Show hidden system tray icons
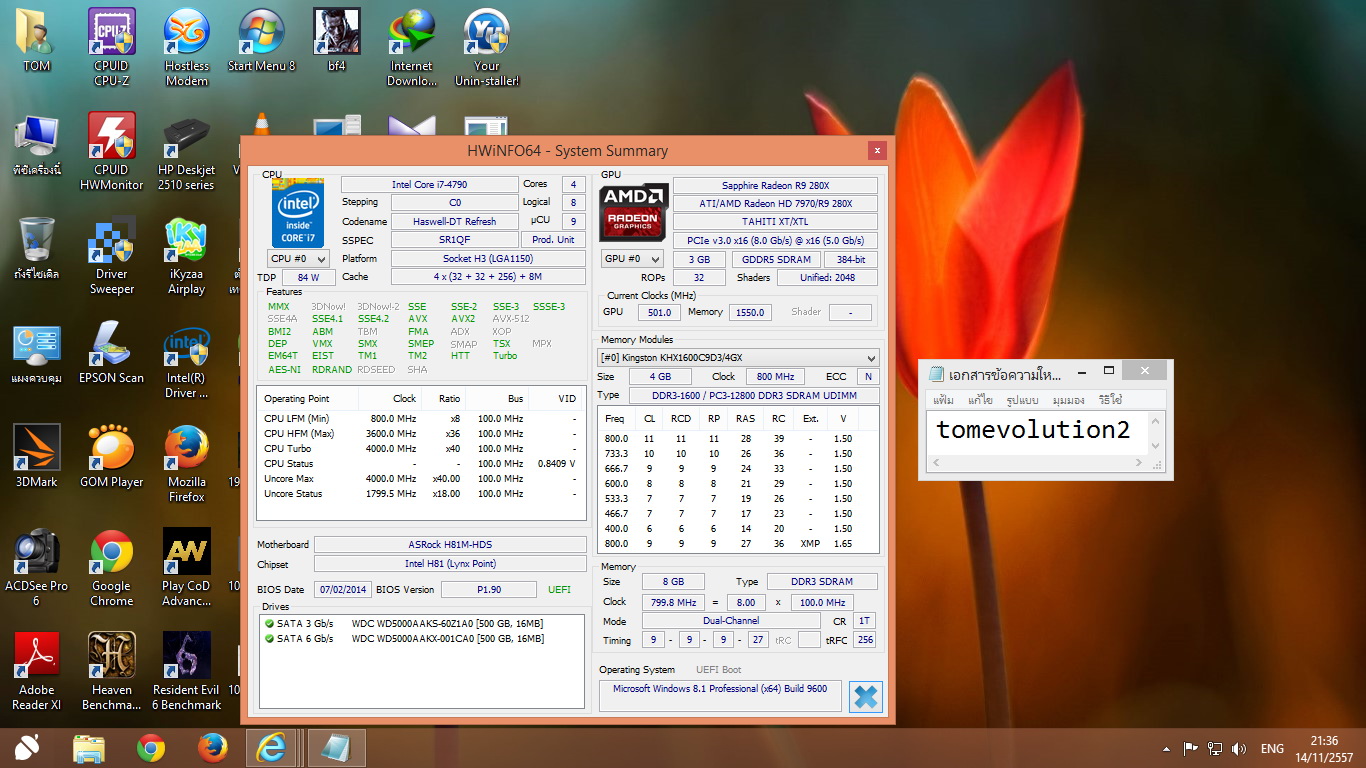This screenshot has height=768, width=1366. [1166, 748]
